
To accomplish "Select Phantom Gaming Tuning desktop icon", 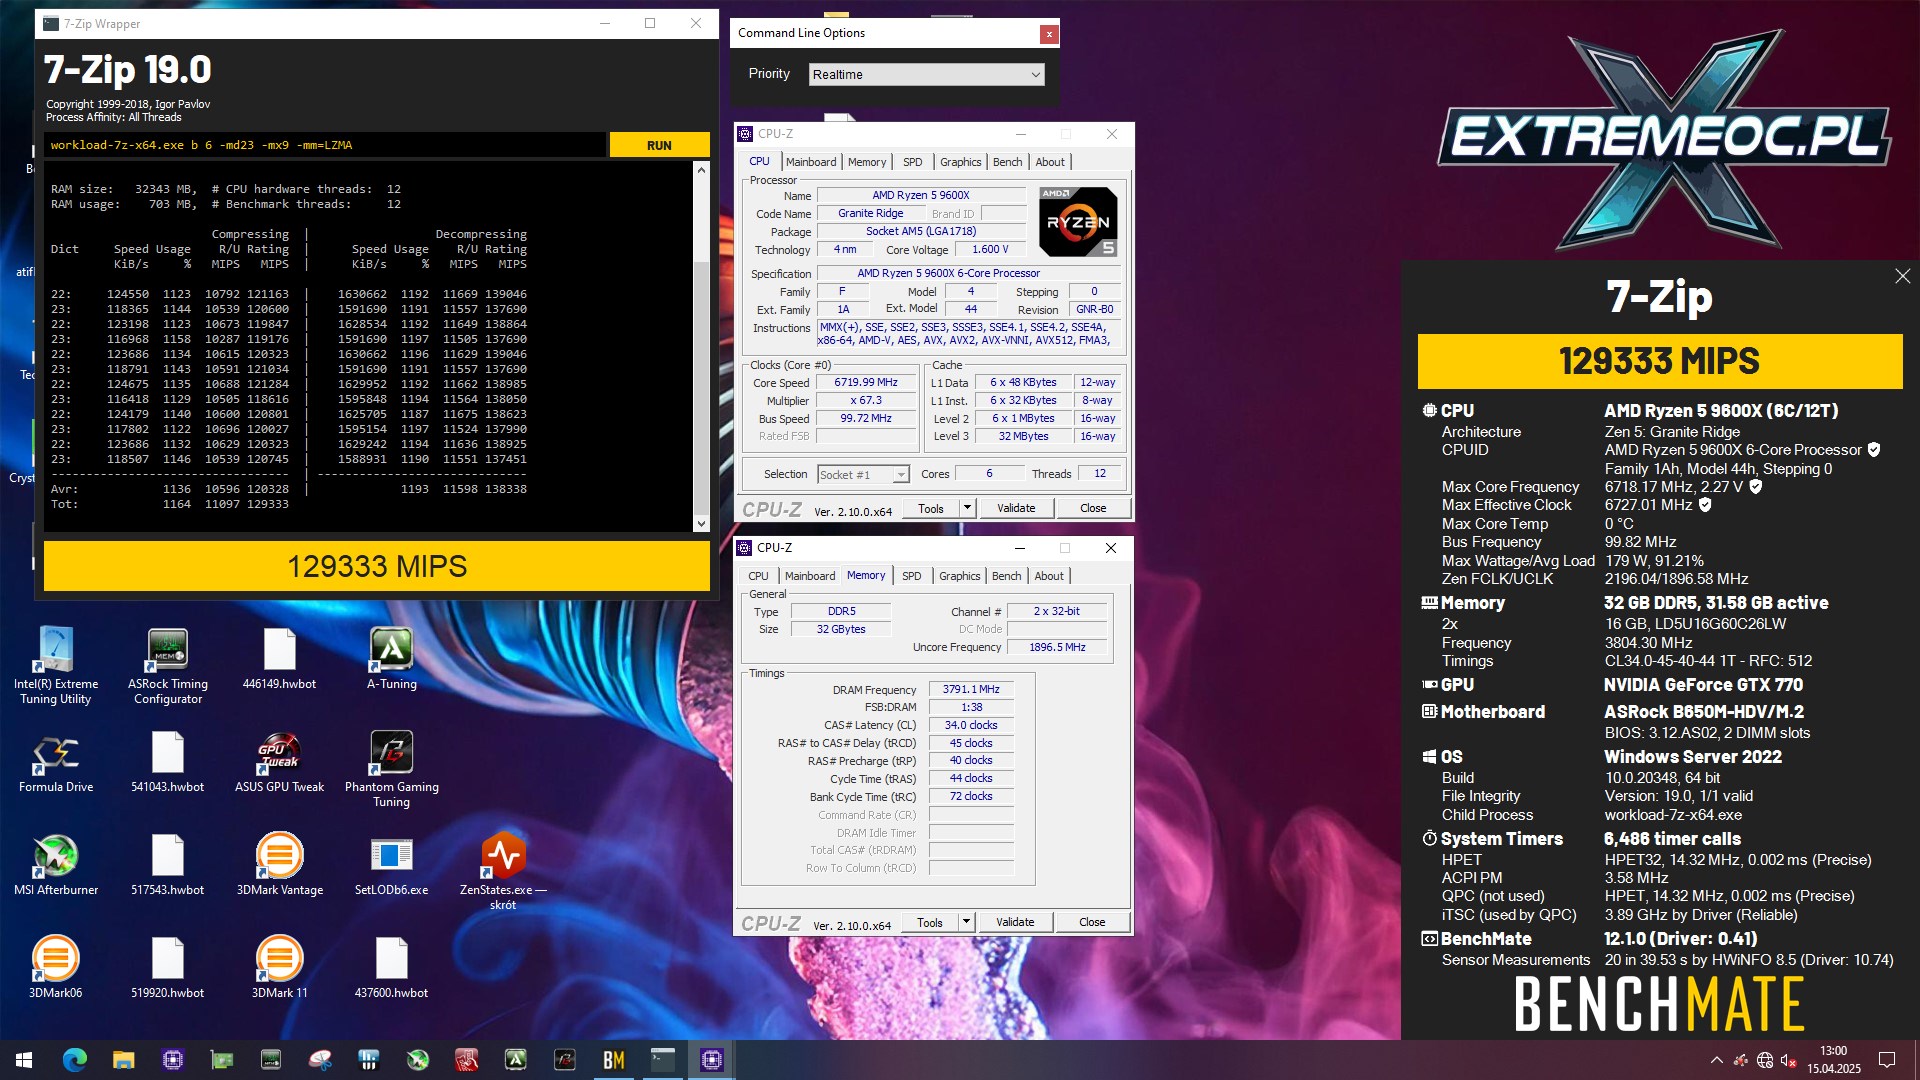I will [x=392, y=768].
